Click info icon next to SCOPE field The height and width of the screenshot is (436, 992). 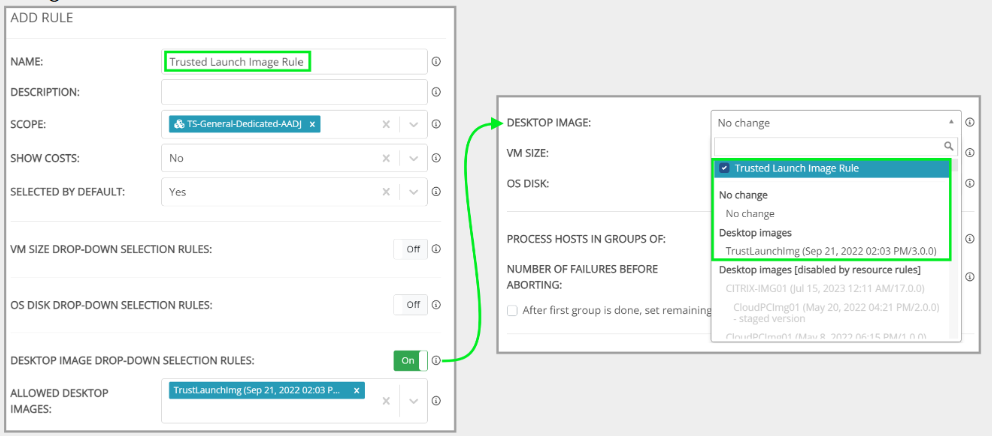[x=436, y=125]
